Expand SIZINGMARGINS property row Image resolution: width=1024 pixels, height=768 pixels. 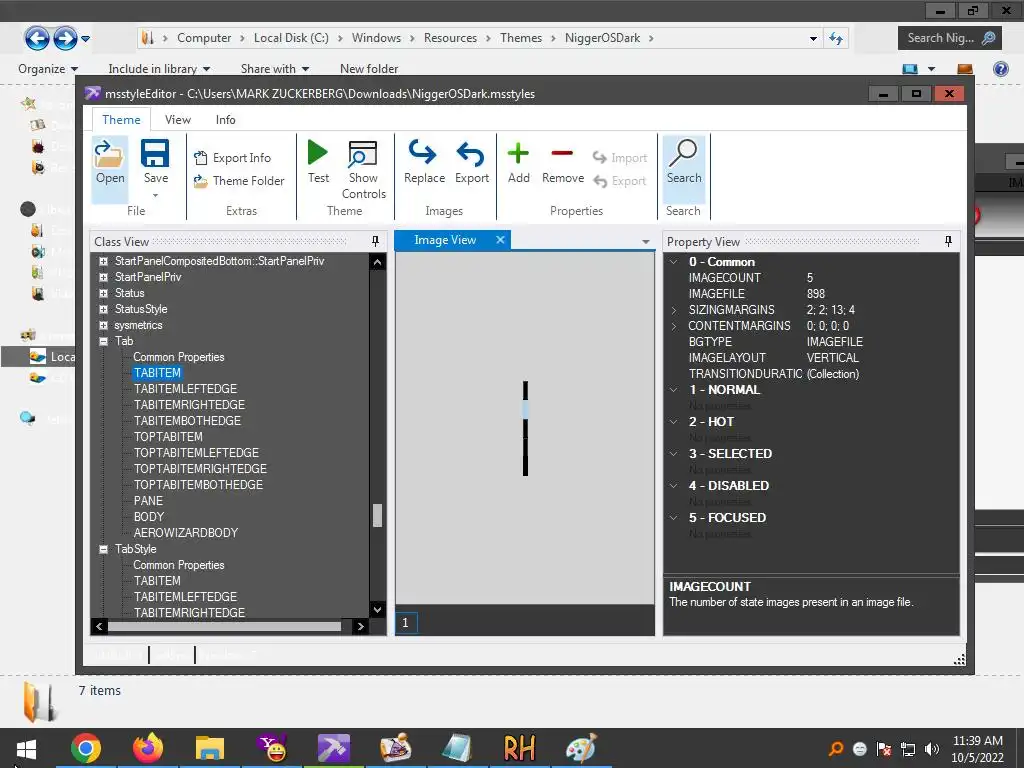coord(674,310)
